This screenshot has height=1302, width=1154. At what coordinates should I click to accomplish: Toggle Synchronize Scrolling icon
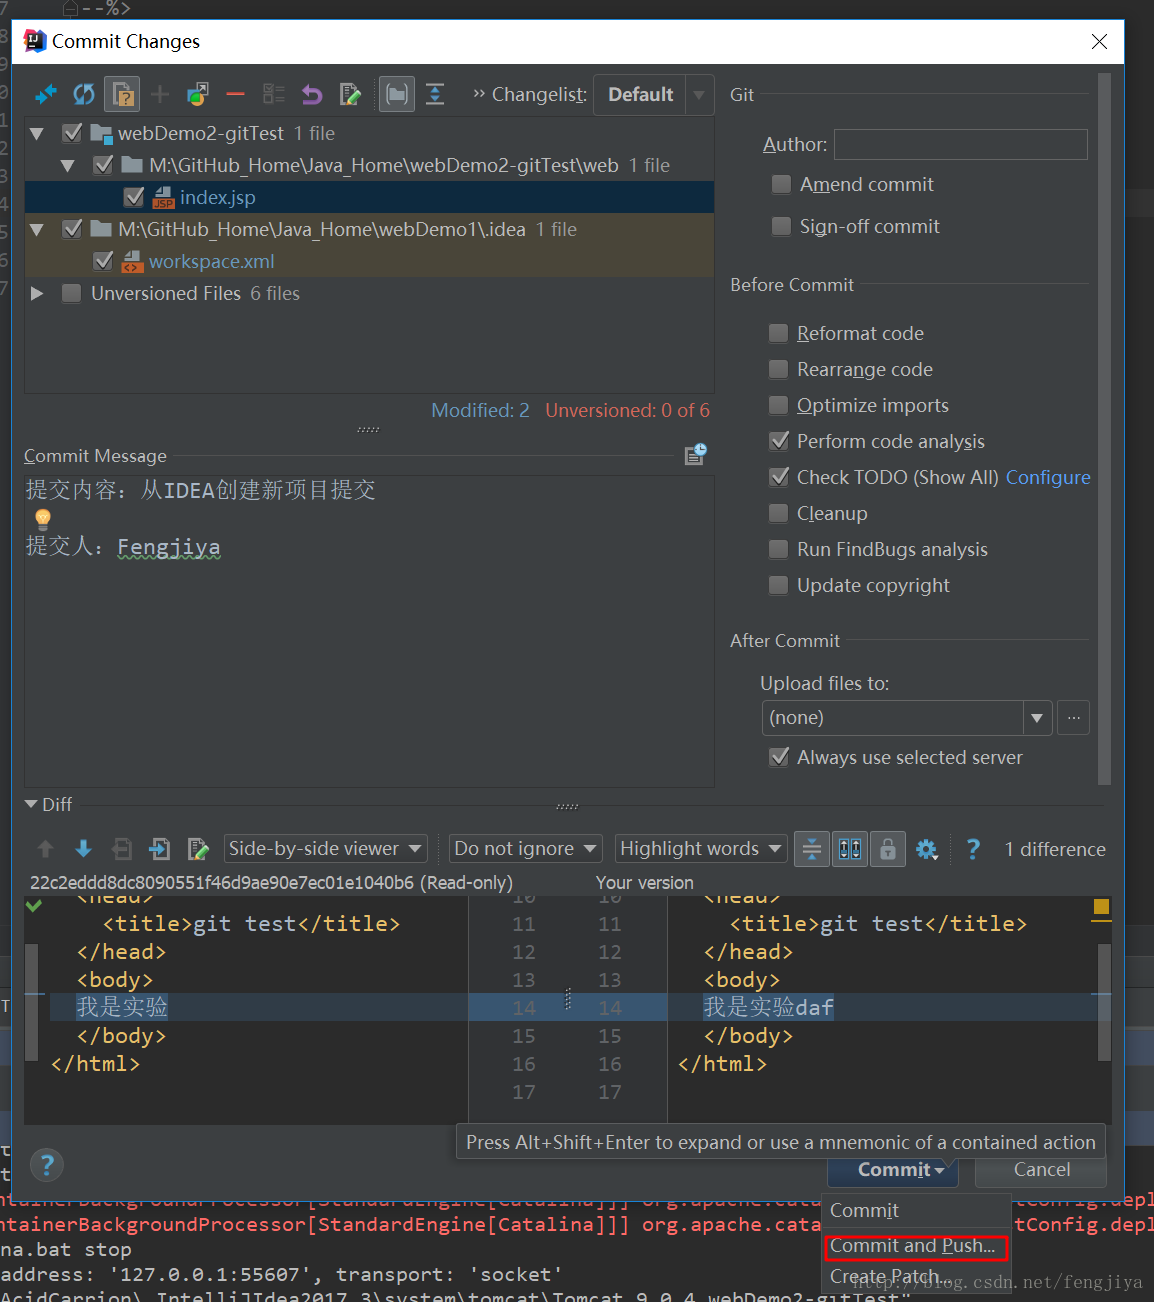[x=850, y=849]
